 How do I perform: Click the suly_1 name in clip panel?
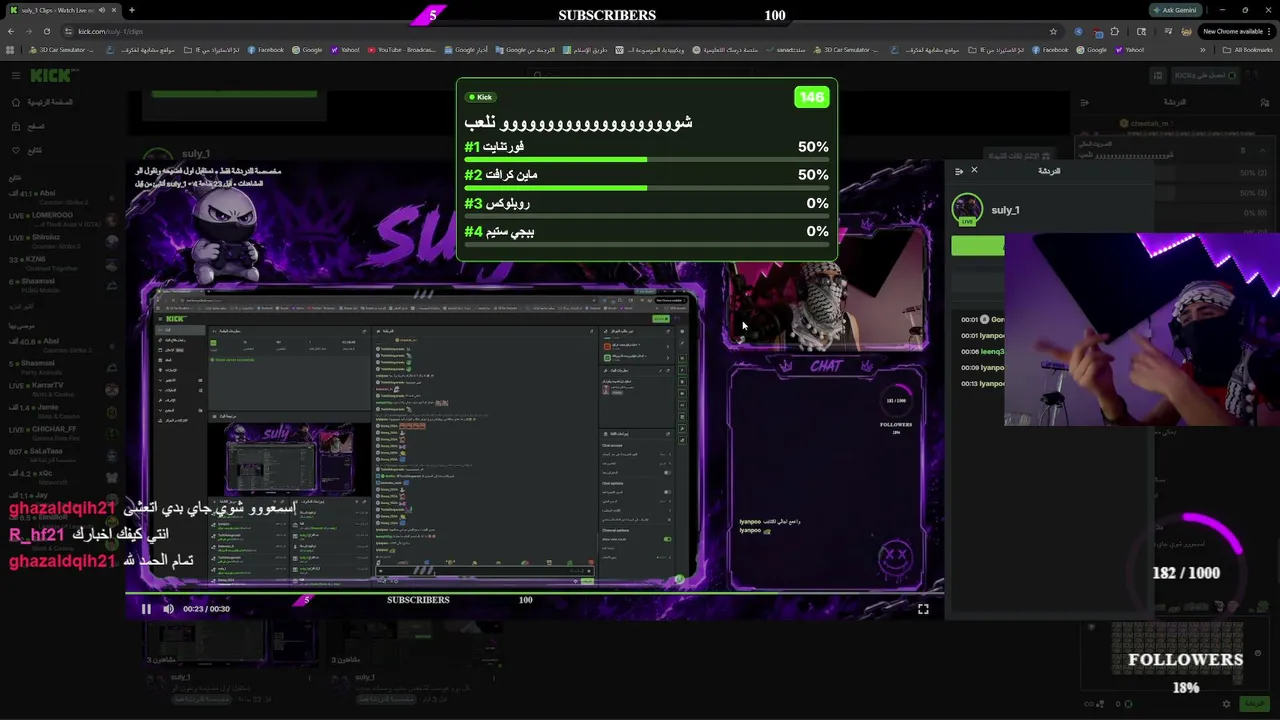(1005, 210)
